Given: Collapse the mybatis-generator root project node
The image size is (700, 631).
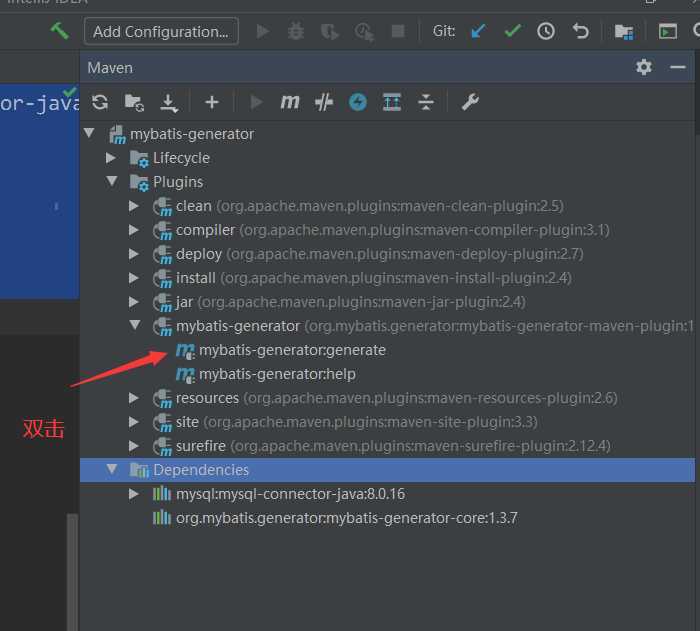Looking at the screenshot, I should [89, 133].
